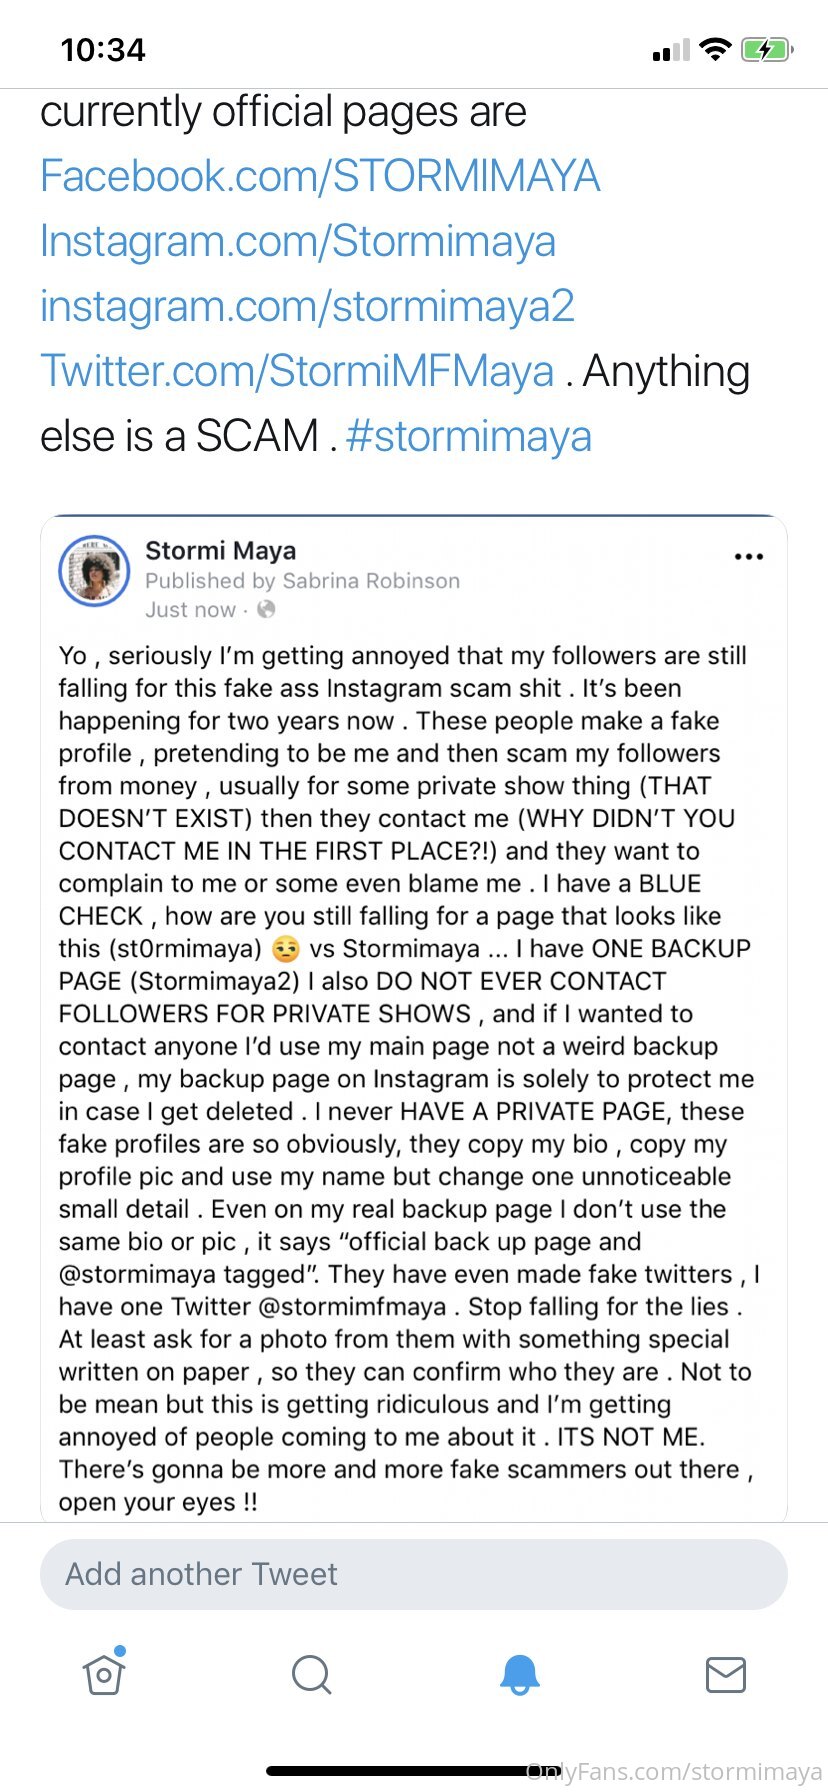Open the Notifications bell tab

[519, 1674]
